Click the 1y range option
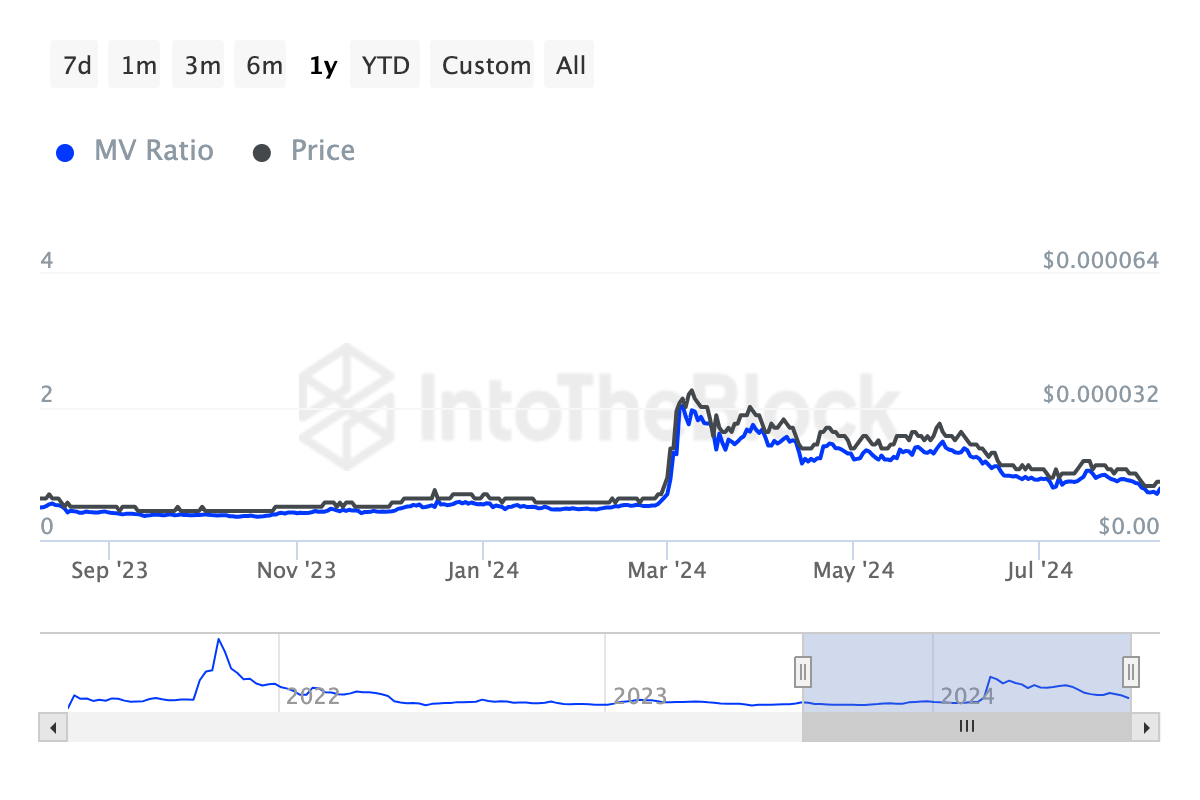Screen dimensions: 1200x800 pos(323,66)
